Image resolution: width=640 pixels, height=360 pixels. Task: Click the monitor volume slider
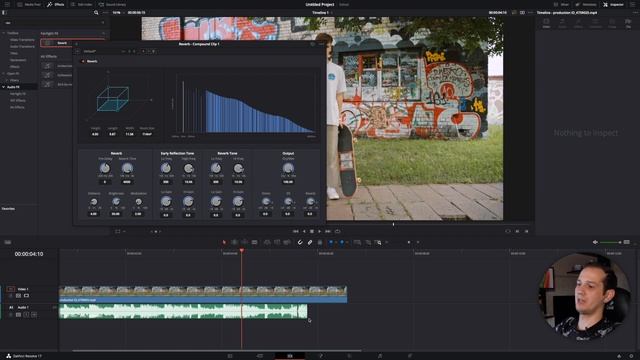(611, 242)
